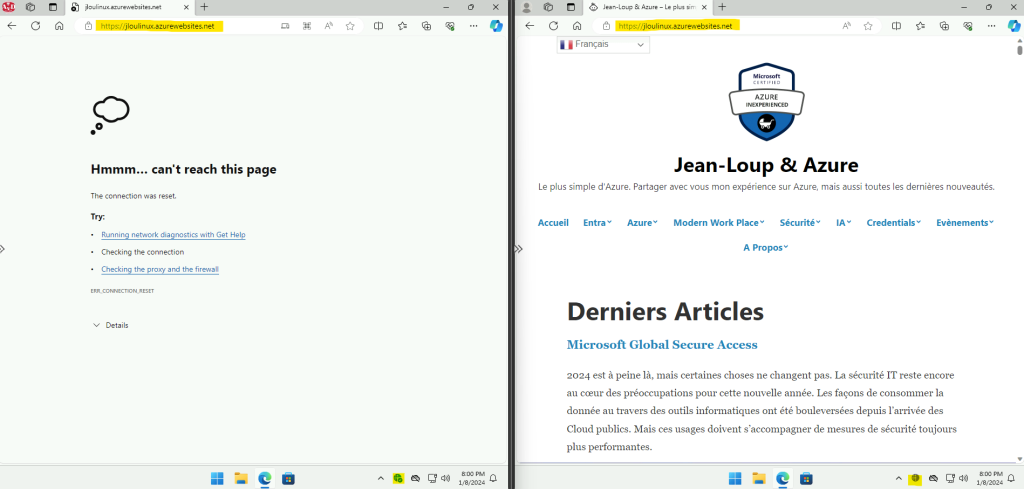This screenshot has width=1024, height=489.
Task: Open a new tab in the left browser
Action: pyautogui.click(x=204, y=7)
